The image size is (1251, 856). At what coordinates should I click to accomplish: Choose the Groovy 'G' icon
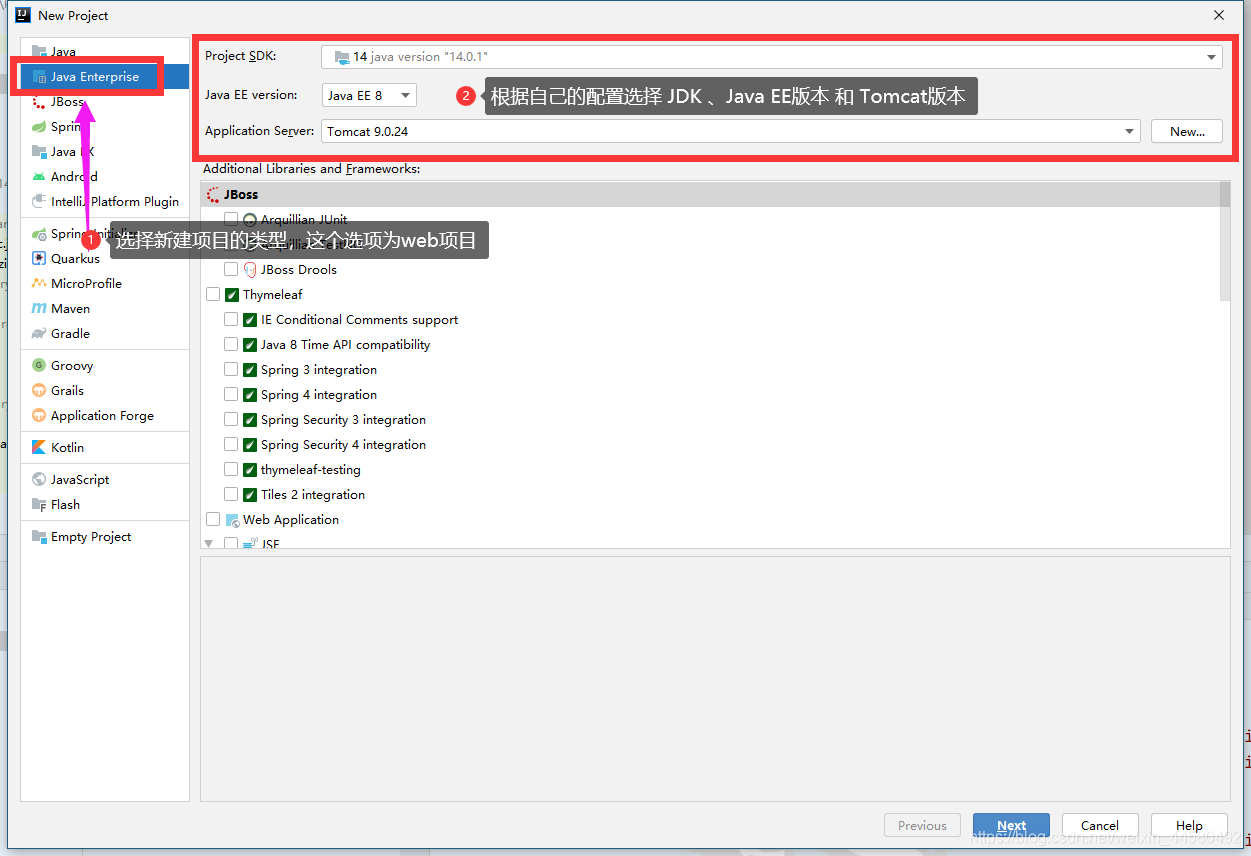pyautogui.click(x=39, y=366)
